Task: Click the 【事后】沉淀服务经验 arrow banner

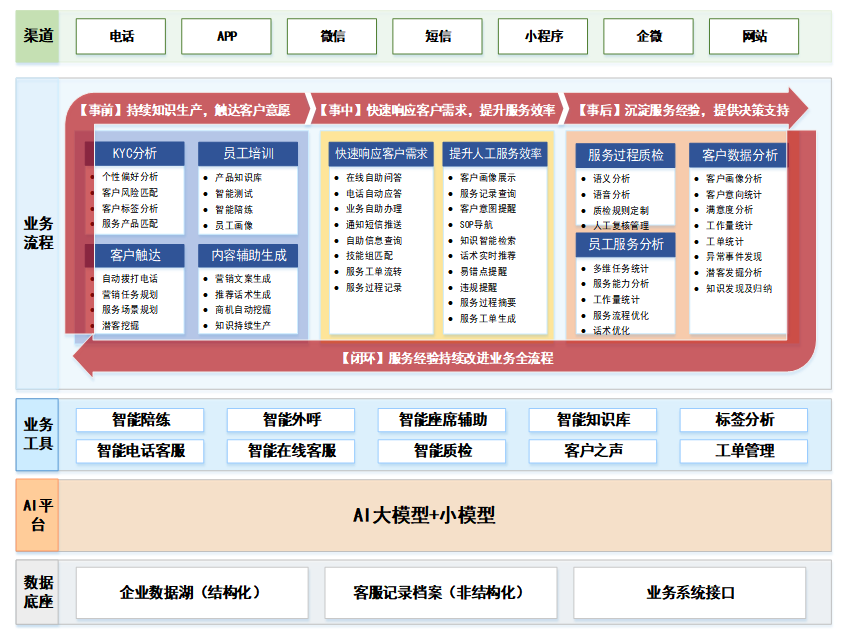Action: click(x=684, y=110)
